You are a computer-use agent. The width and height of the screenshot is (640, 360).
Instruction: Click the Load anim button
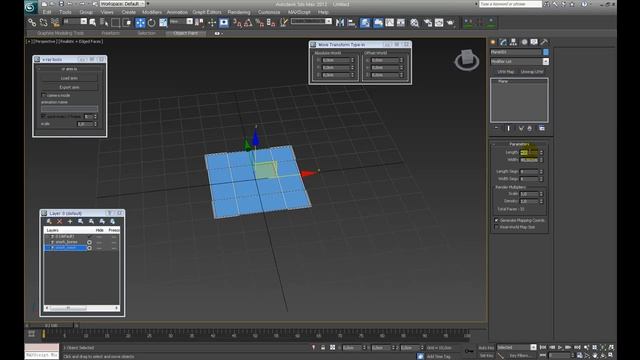click(69, 78)
